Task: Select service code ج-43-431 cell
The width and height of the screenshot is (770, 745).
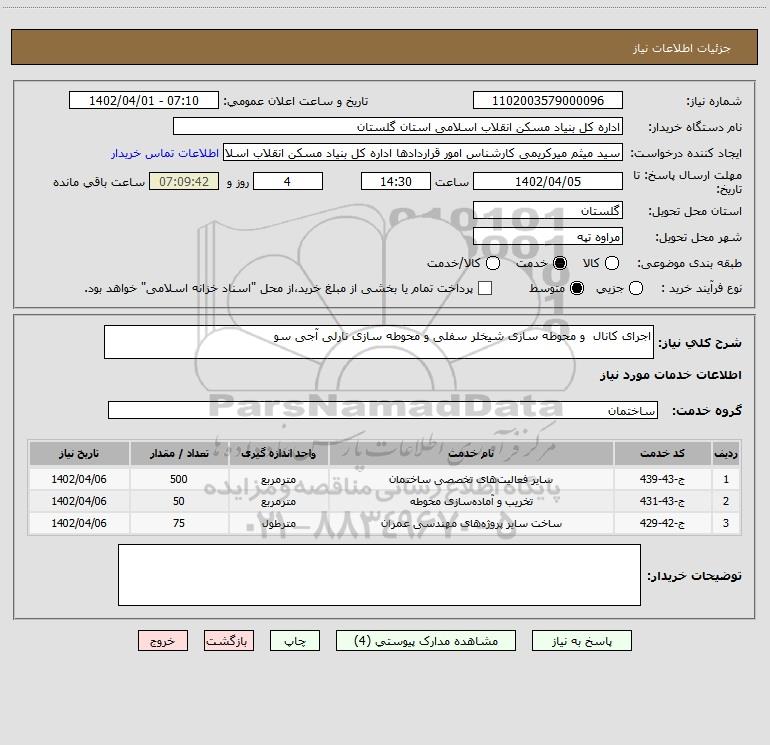Action: pyautogui.click(x=662, y=501)
